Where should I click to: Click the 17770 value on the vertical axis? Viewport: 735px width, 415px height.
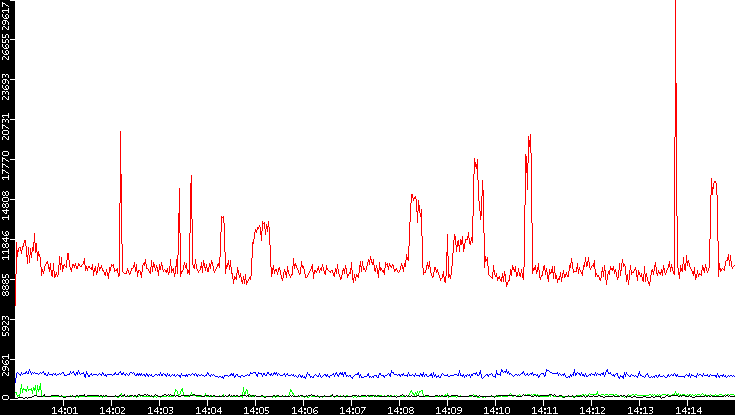pos(6,166)
